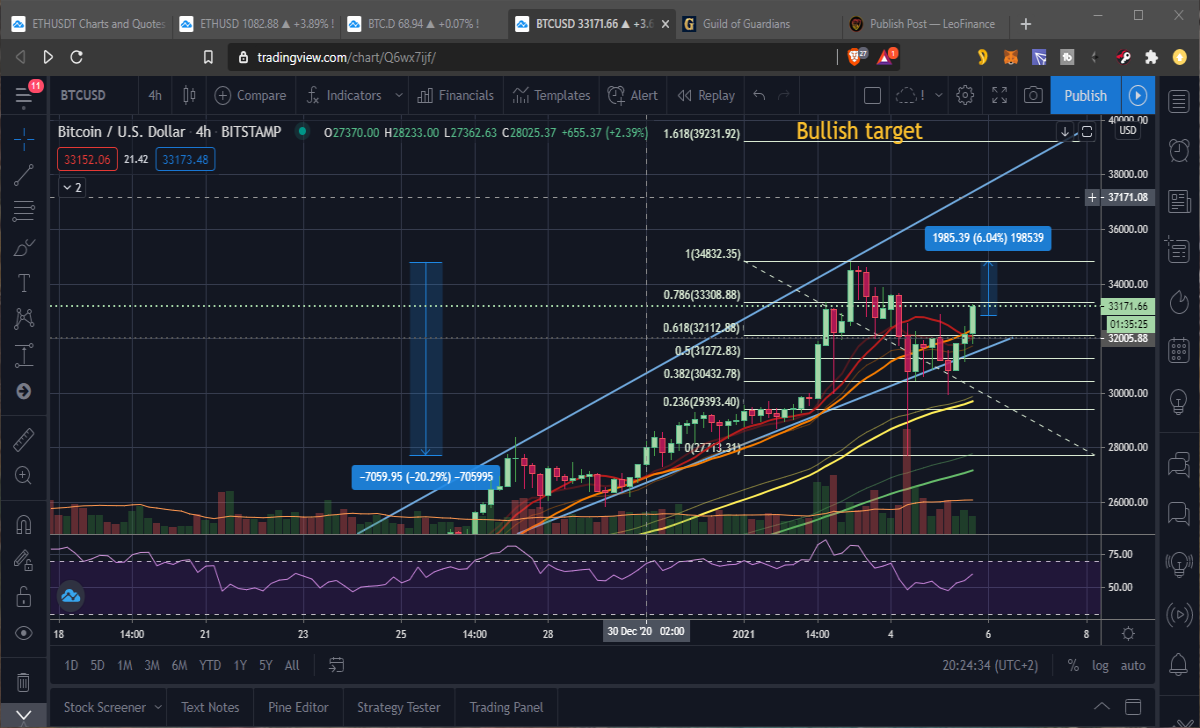Toggle percent scale on price axis
1200x728 pixels.
[x=1073, y=665]
